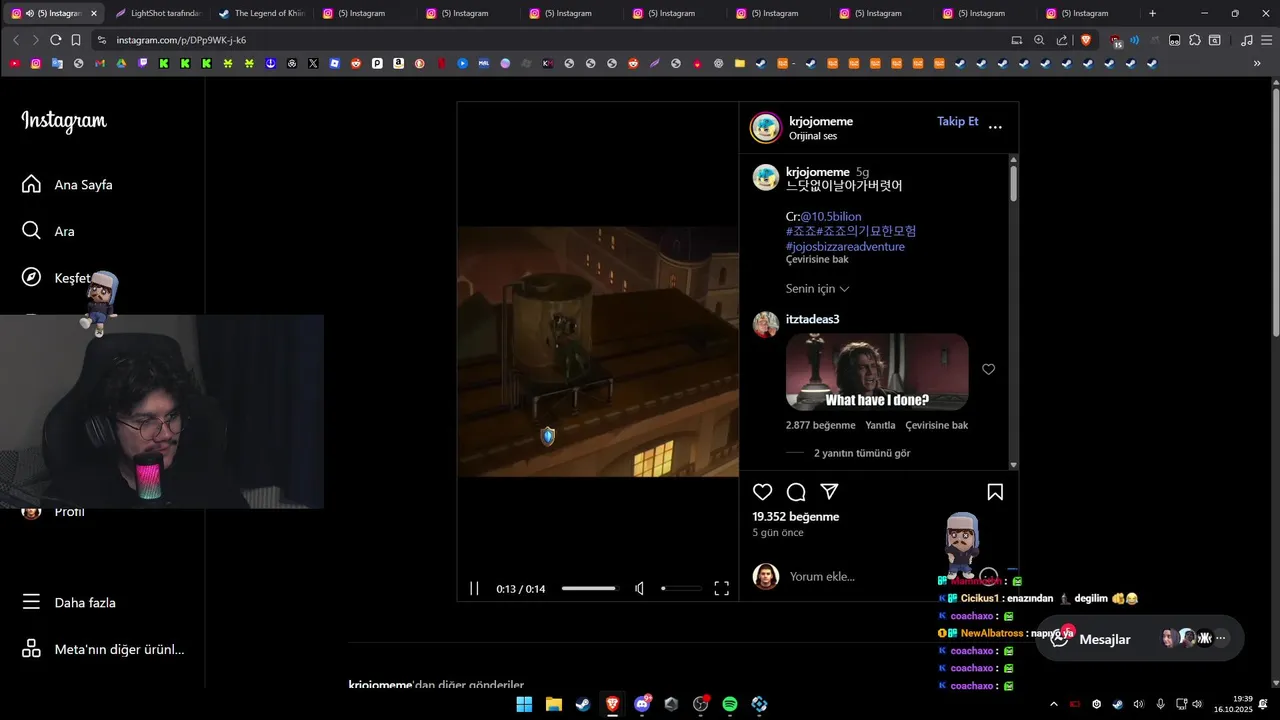This screenshot has width=1280, height=720.
Task: Close the active Instagram tab
Action: [x=94, y=13]
